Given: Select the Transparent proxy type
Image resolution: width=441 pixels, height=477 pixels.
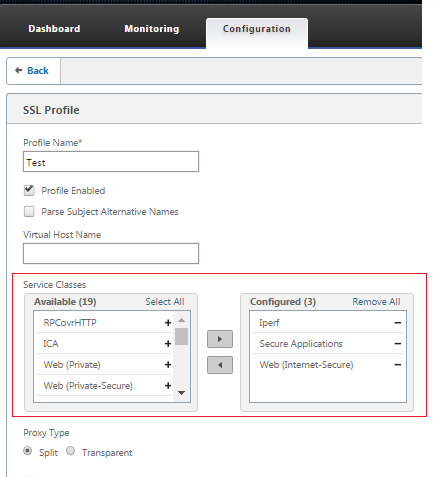Looking at the screenshot, I should (70, 451).
